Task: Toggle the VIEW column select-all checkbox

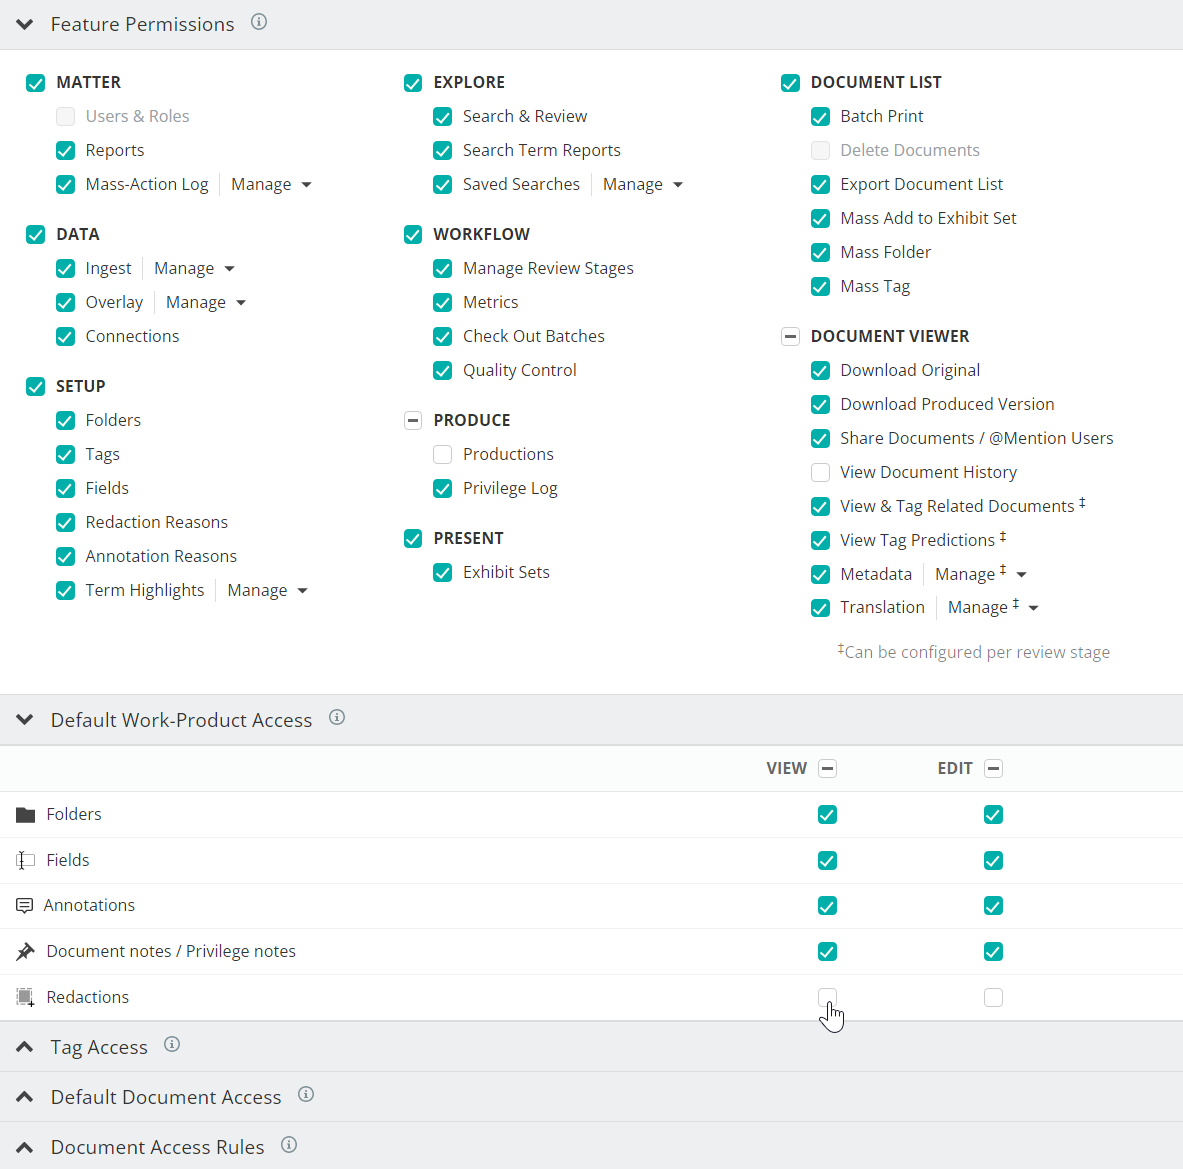Action: tap(828, 769)
